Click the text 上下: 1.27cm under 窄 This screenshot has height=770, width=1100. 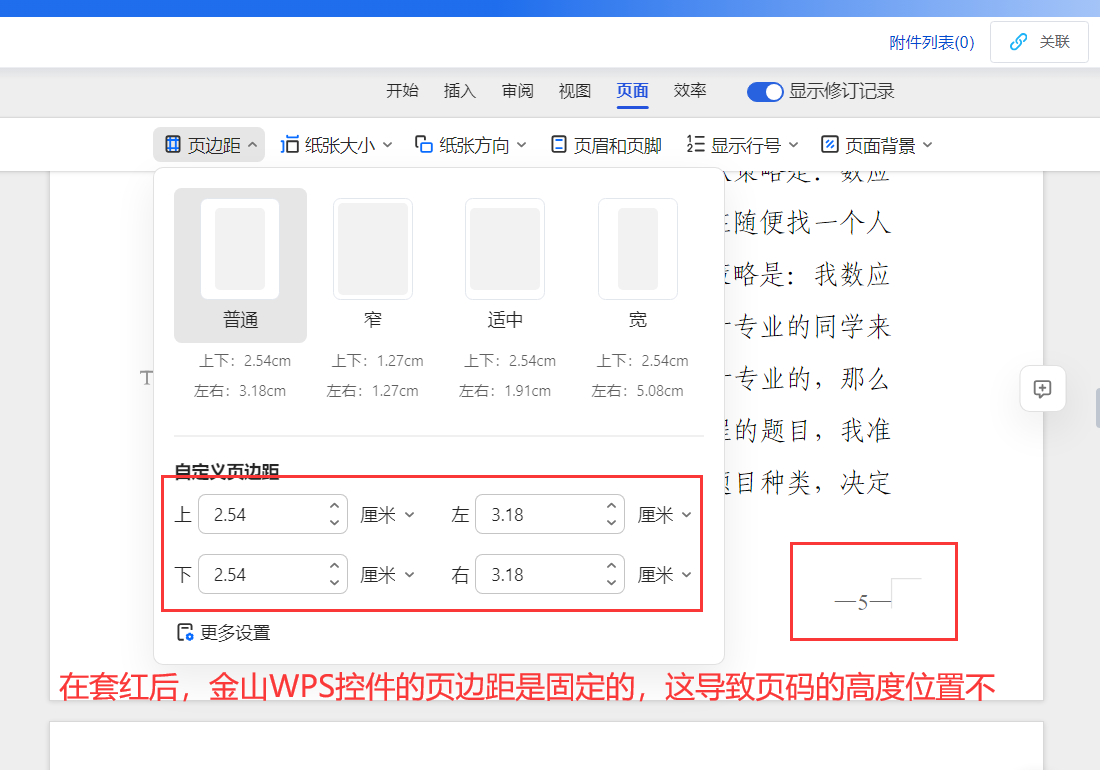click(x=377, y=360)
